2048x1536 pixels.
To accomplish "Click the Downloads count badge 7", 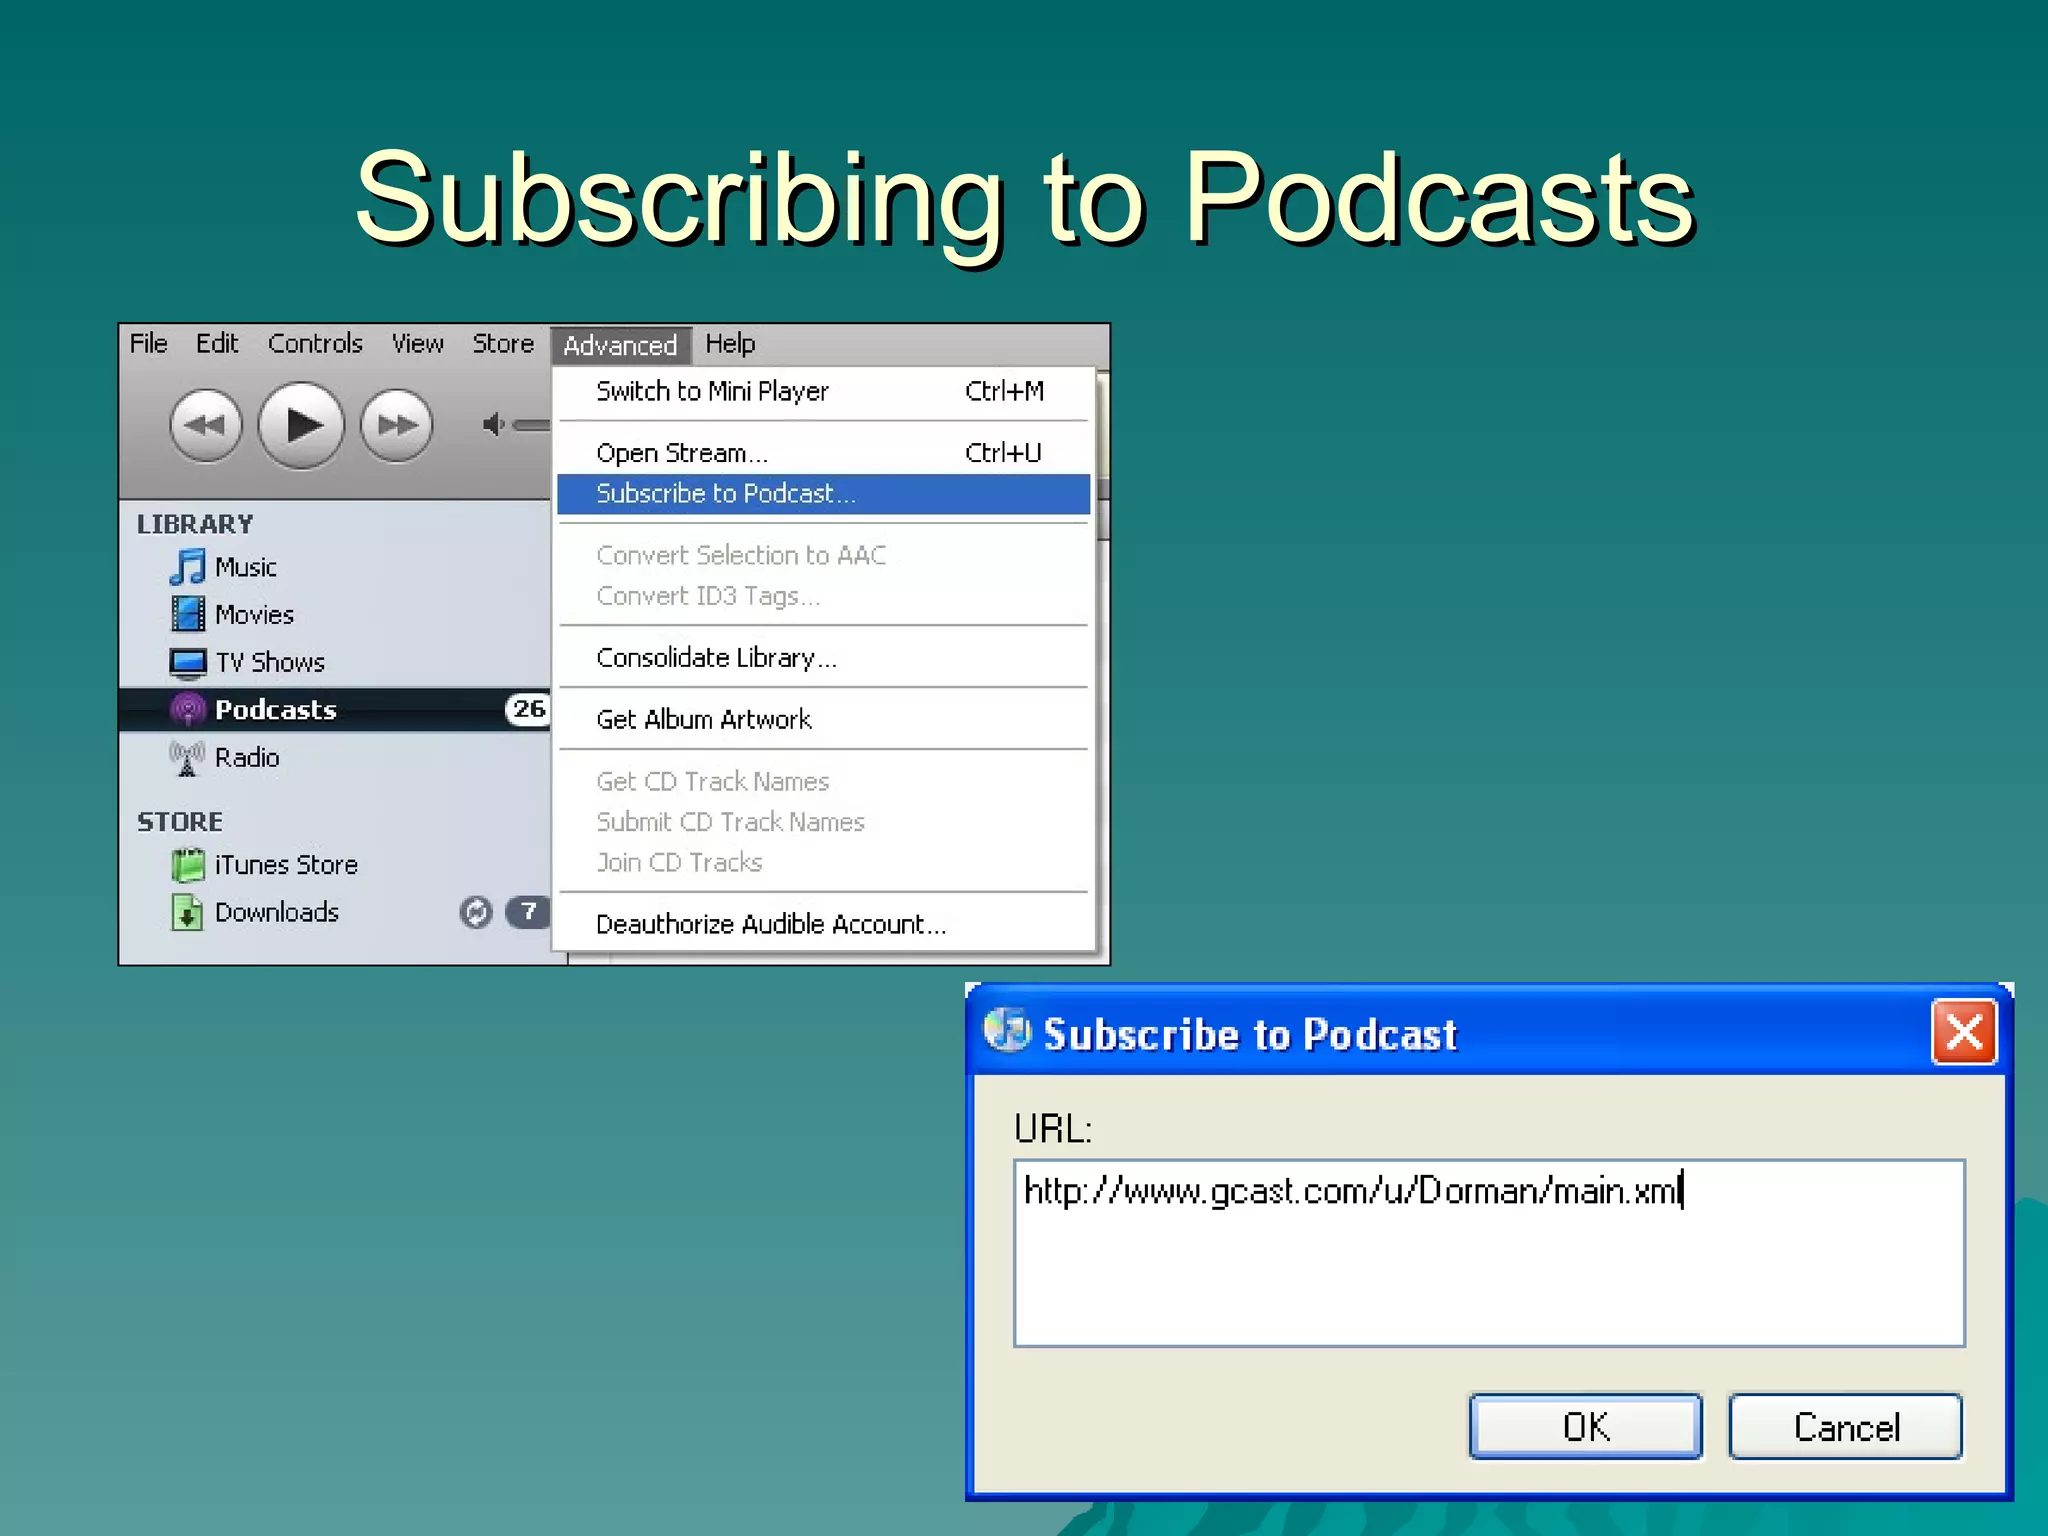I will (527, 912).
